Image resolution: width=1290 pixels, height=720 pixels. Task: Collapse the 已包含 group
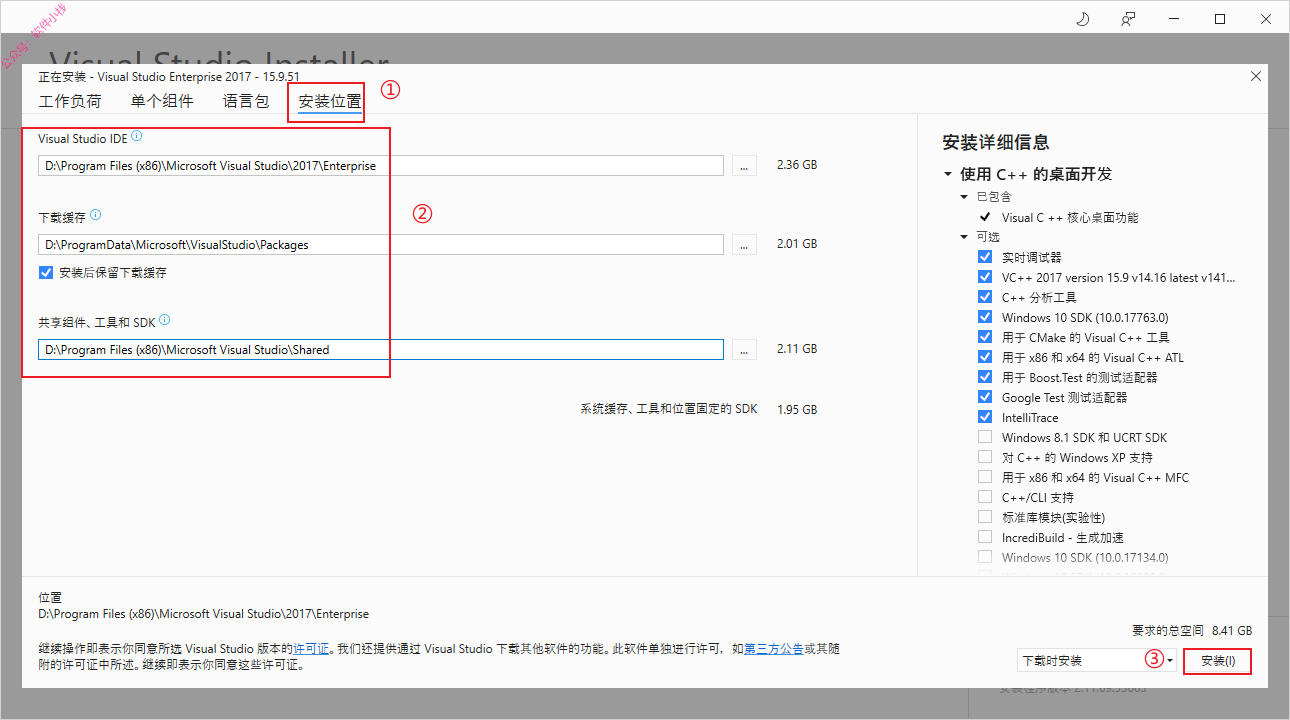click(x=965, y=197)
